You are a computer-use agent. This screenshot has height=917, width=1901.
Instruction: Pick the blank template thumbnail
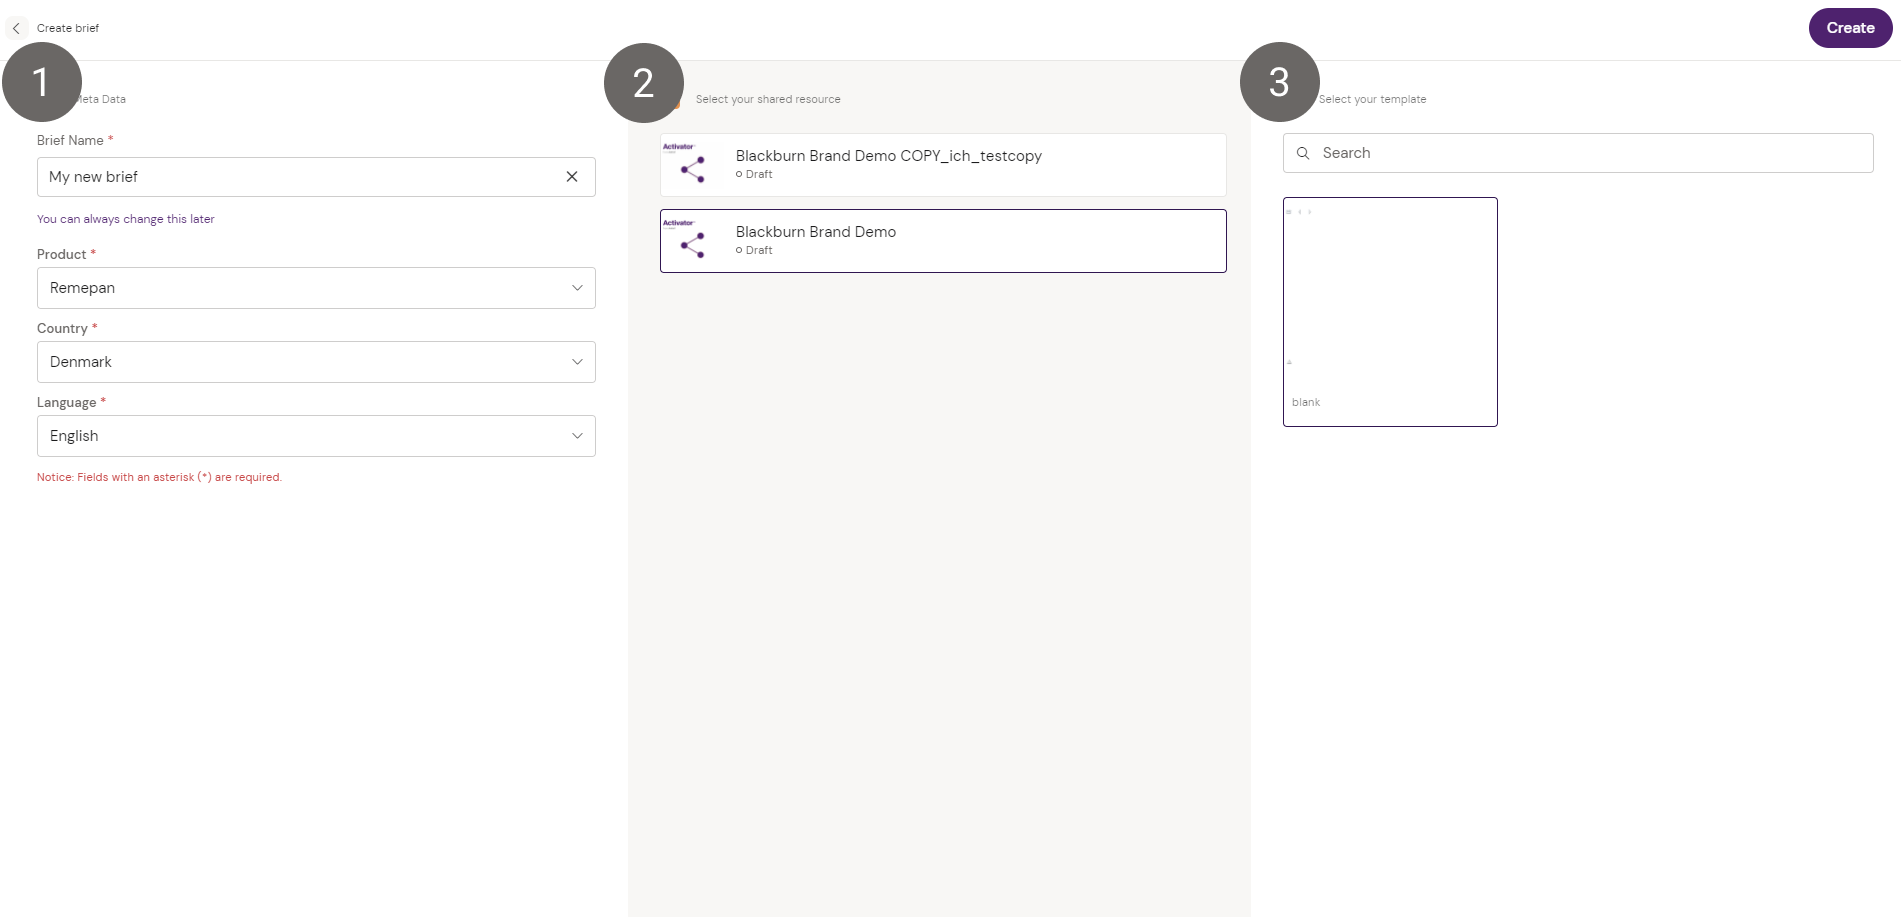[1390, 311]
